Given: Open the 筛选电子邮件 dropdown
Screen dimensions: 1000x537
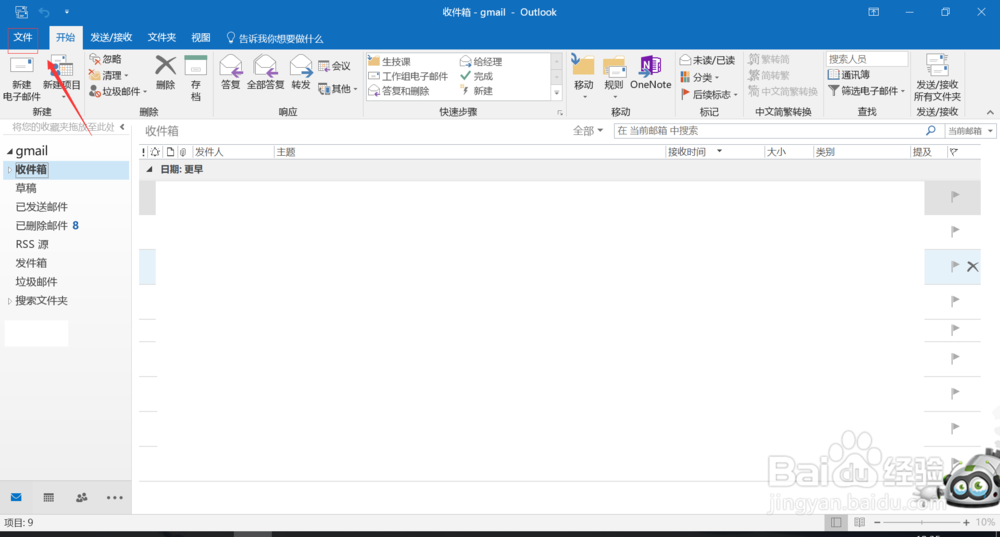Looking at the screenshot, I should 867,91.
